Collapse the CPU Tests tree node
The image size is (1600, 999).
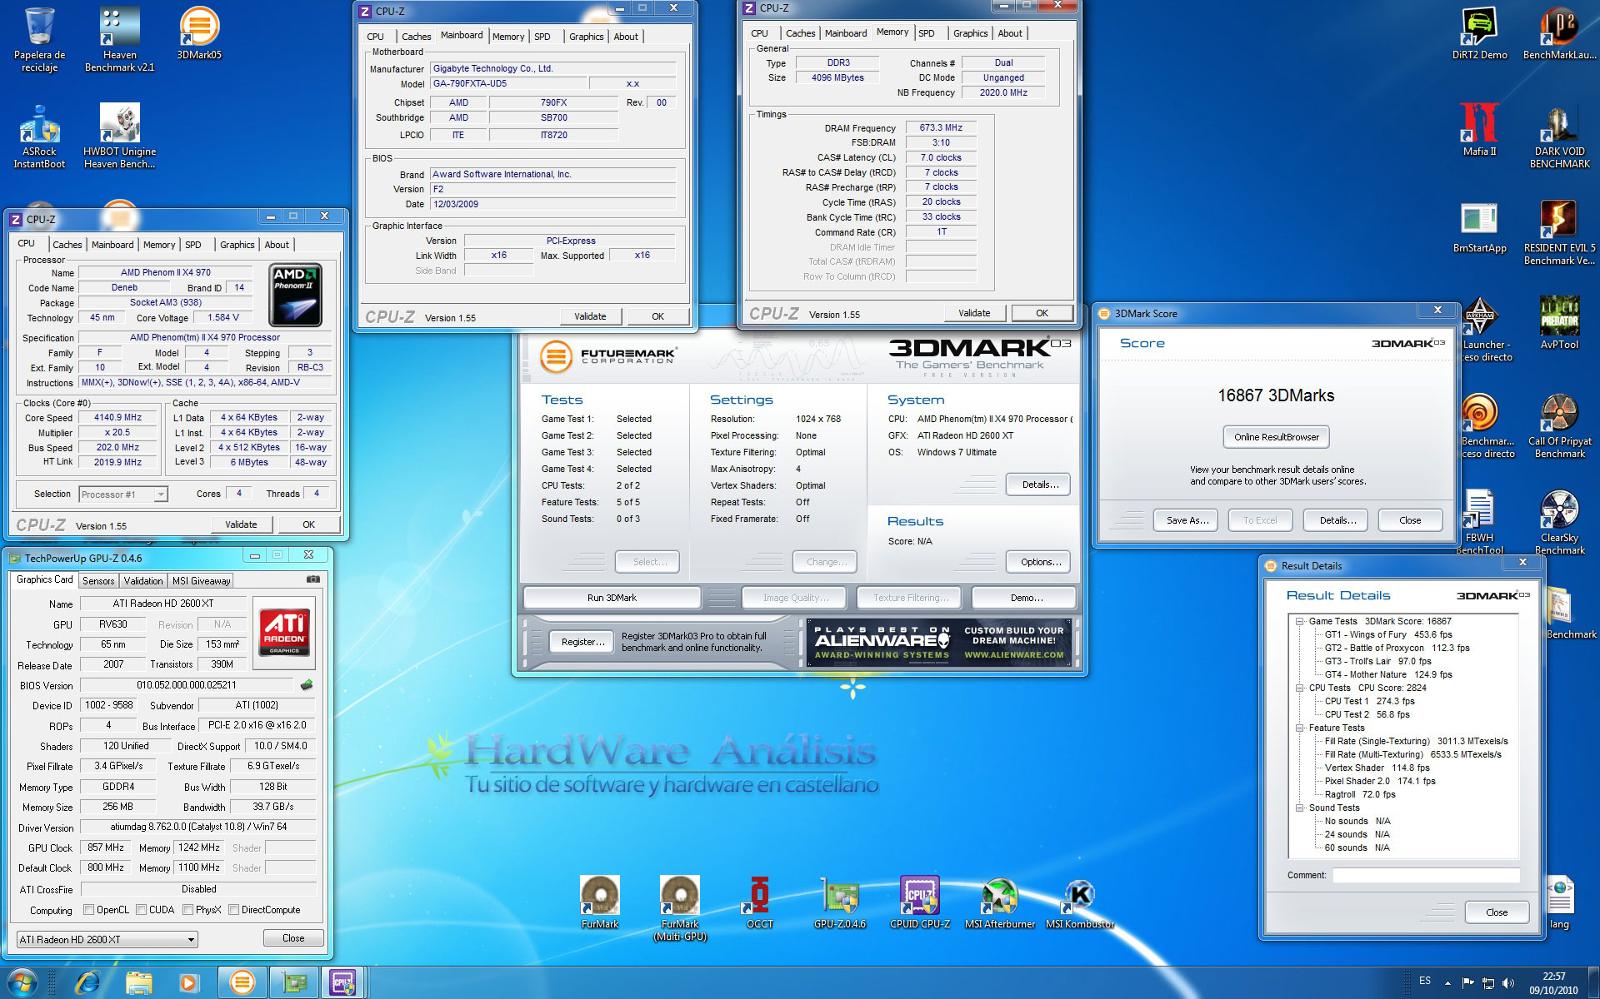(1299, 688)
